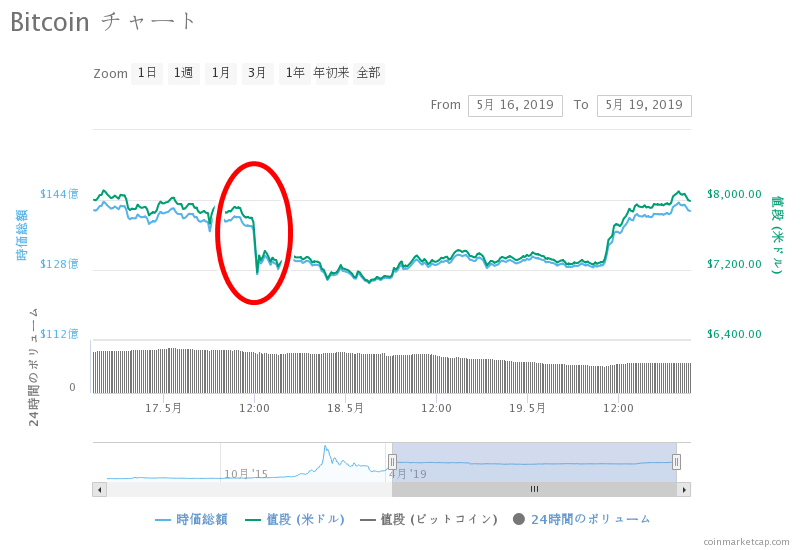Viewport: 800px width, 550px height.
Task: Select the 1日 zoom button
Action: point(147,73)
